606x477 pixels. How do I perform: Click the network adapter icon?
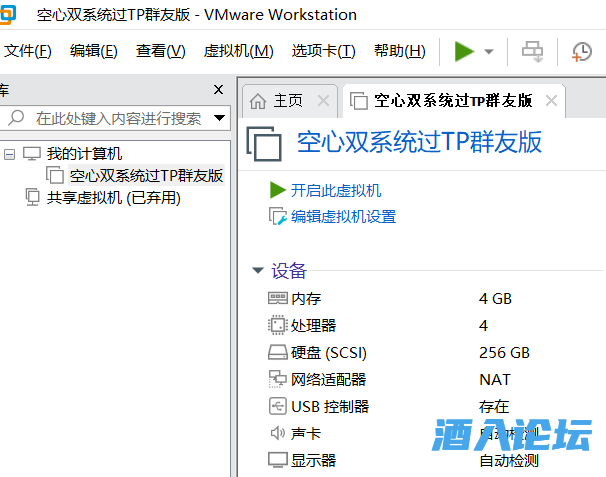click(277, 379)
